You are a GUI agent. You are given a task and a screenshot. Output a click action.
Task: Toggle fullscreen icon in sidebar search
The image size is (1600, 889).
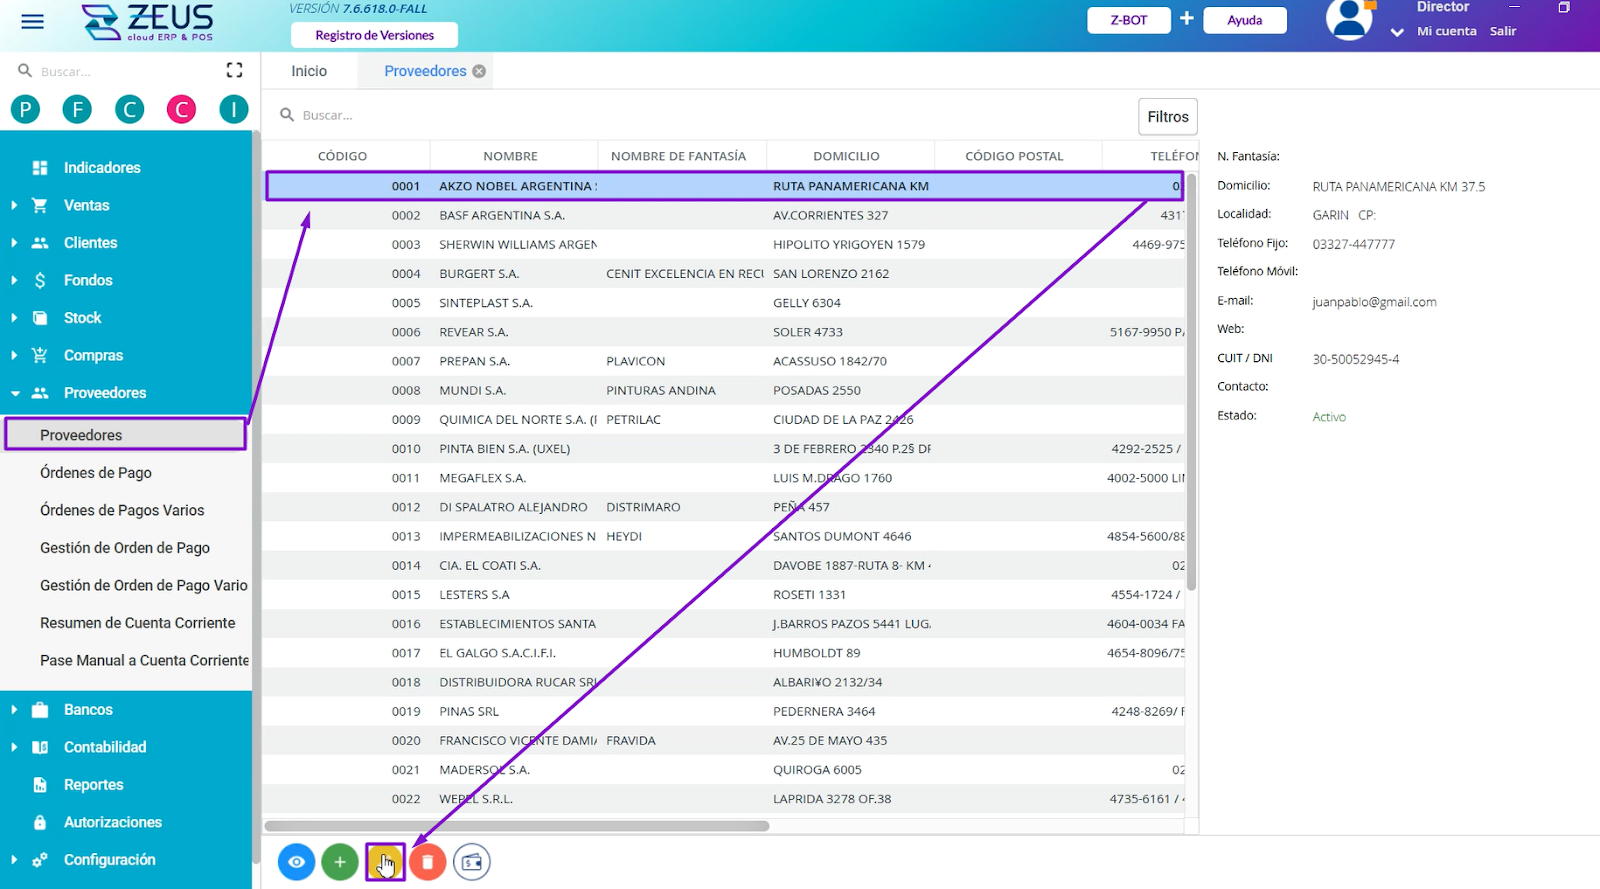click(x=234, y=70)
